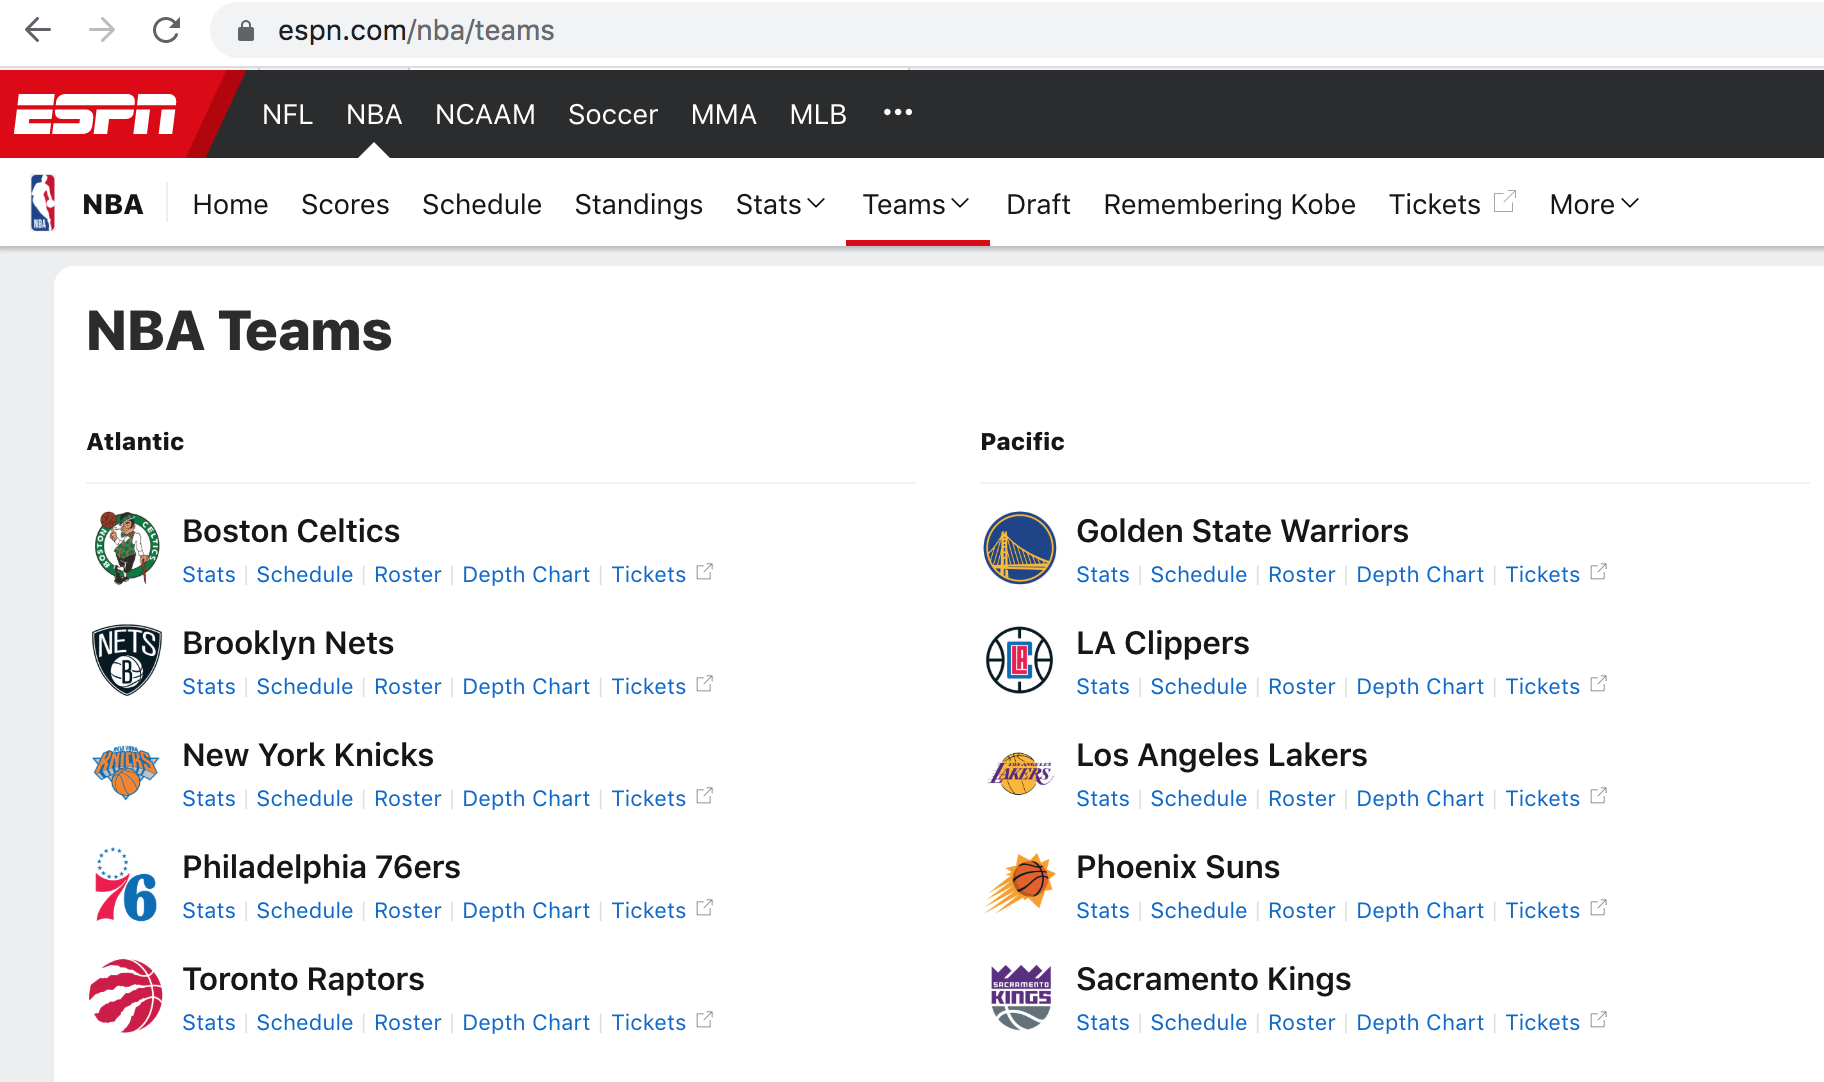Open Sacramento Kings Roster link
This screenshot has width=1824, height=1082.
[1302, 1023]
